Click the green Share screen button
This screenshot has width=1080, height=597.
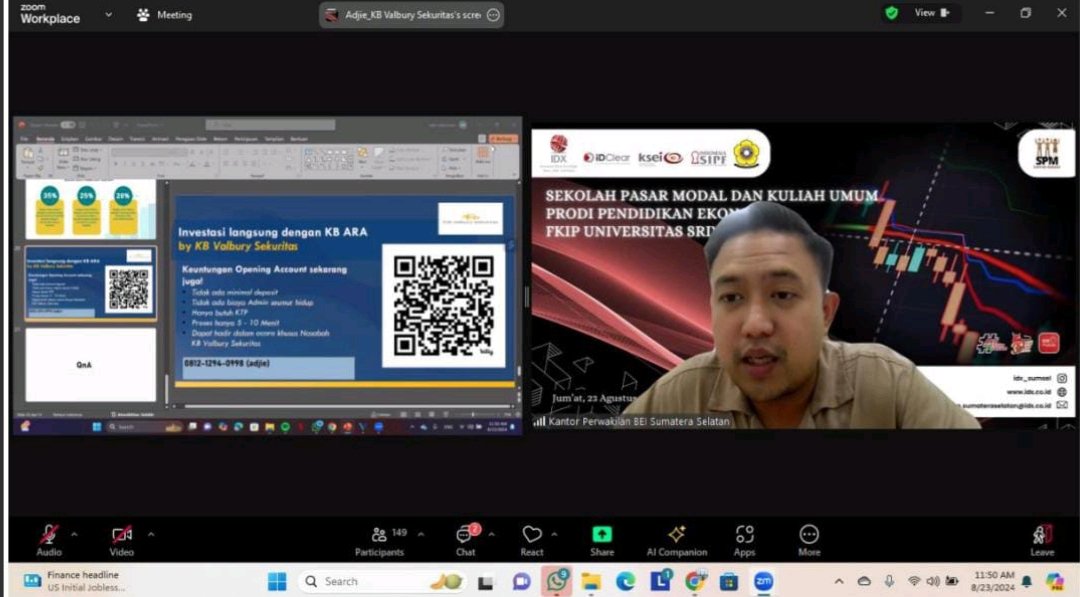point(602,540)
